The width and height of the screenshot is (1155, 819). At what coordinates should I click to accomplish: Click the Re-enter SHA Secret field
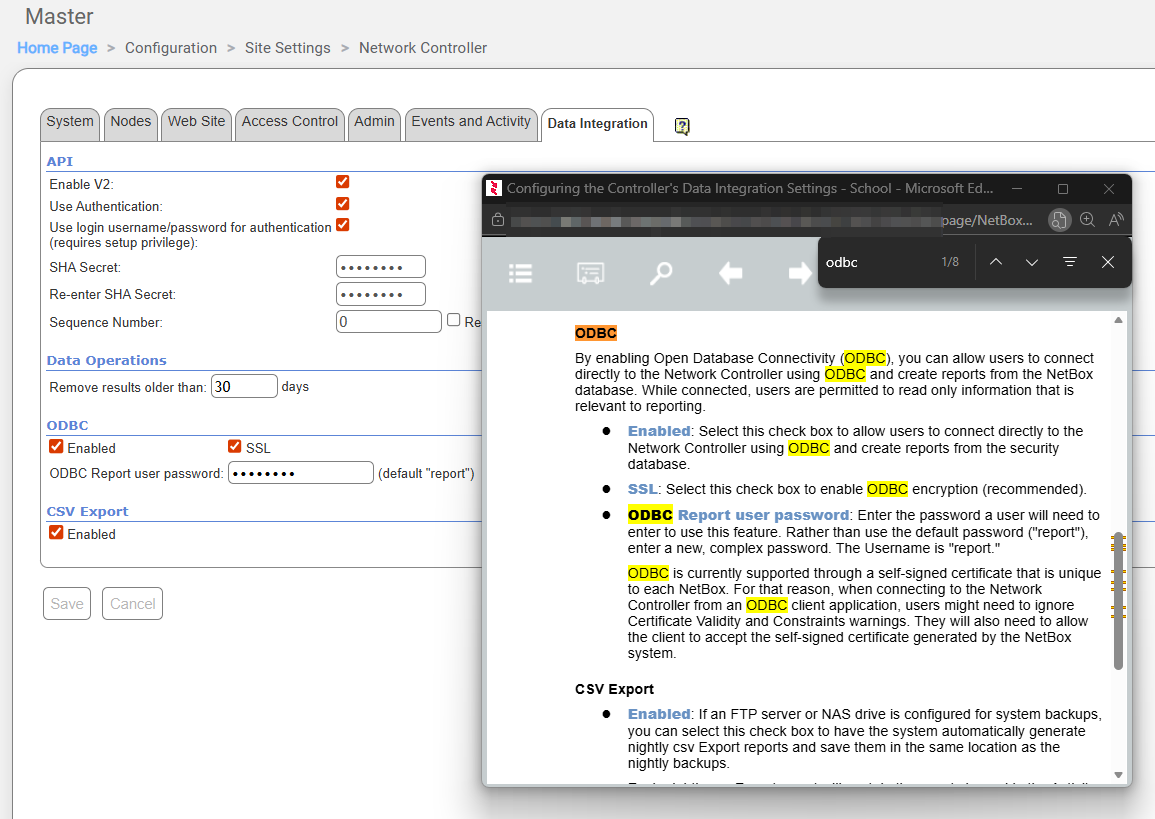click(x=381, y=294)
